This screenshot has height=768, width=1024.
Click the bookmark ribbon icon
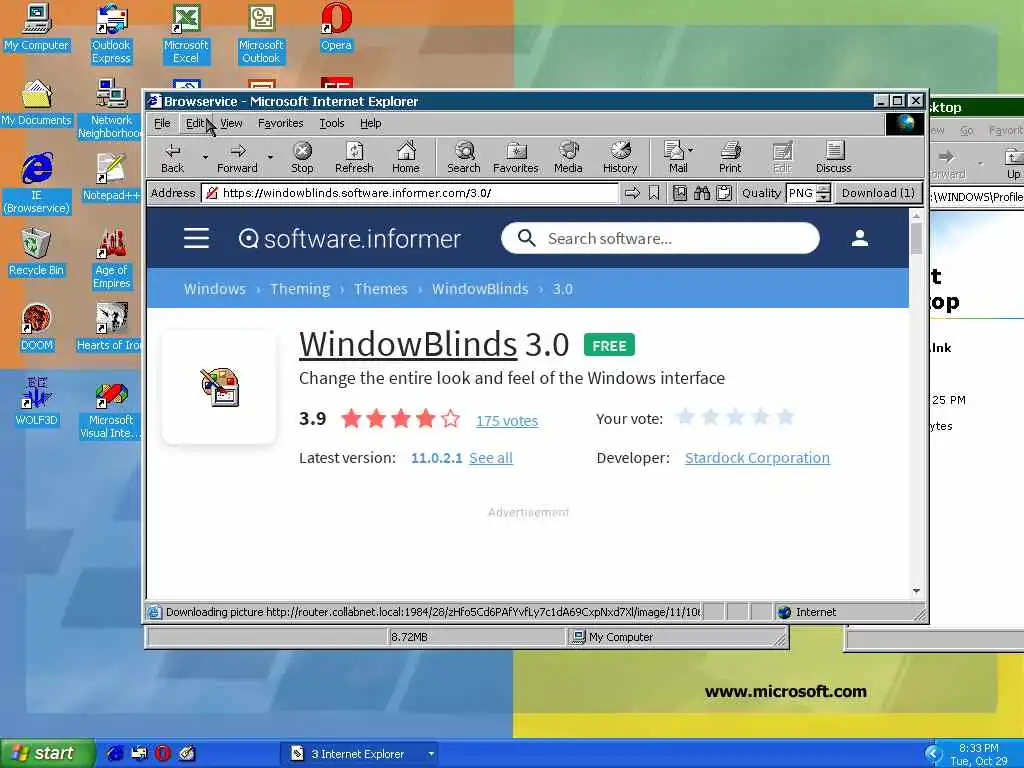pos(654,193)
